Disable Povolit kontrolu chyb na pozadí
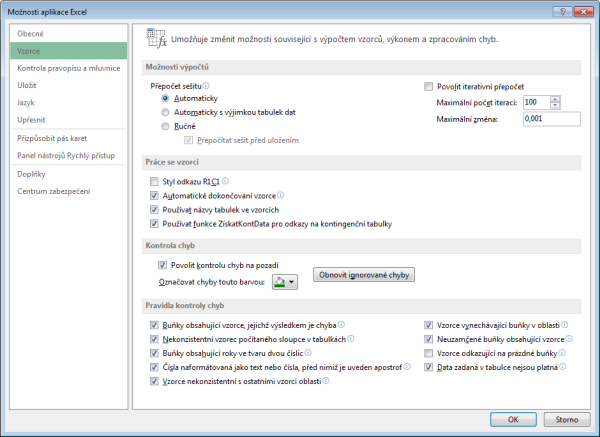Screen dimensions: 600x437 coord(162,265)
